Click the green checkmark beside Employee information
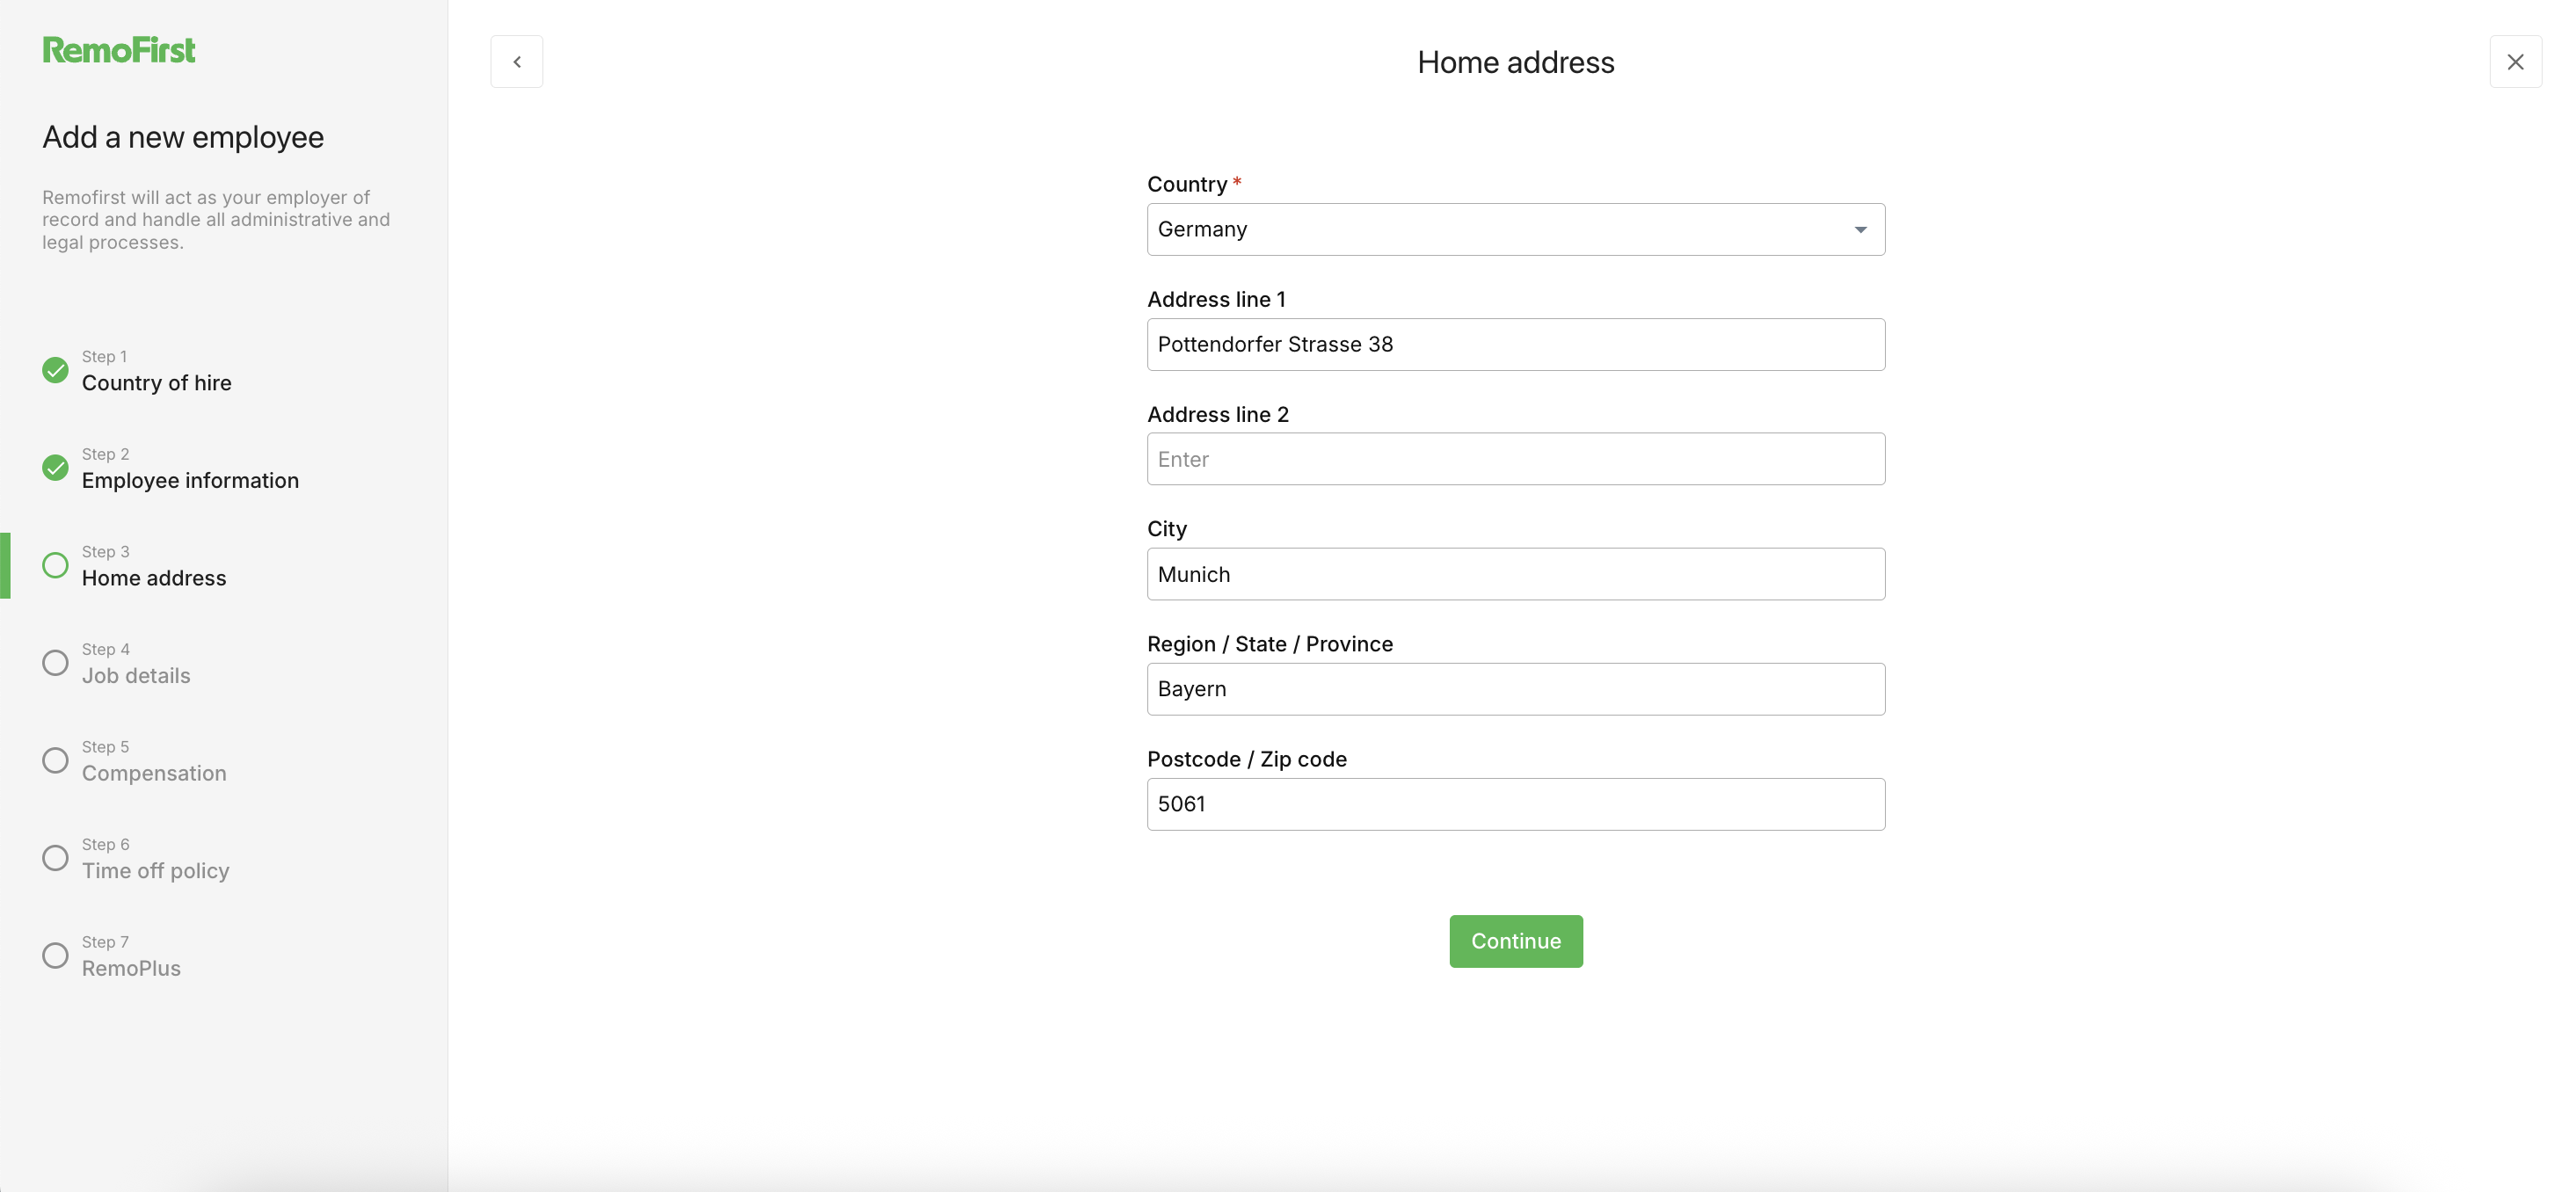This screenshot has width=2576, height=1192. click(56, 467)
